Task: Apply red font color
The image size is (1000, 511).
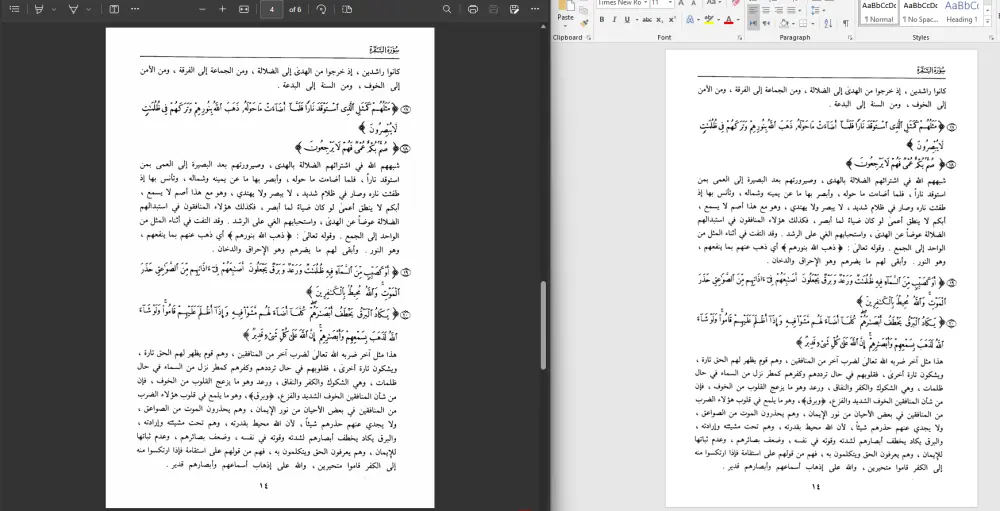Action: pos(728,20)
